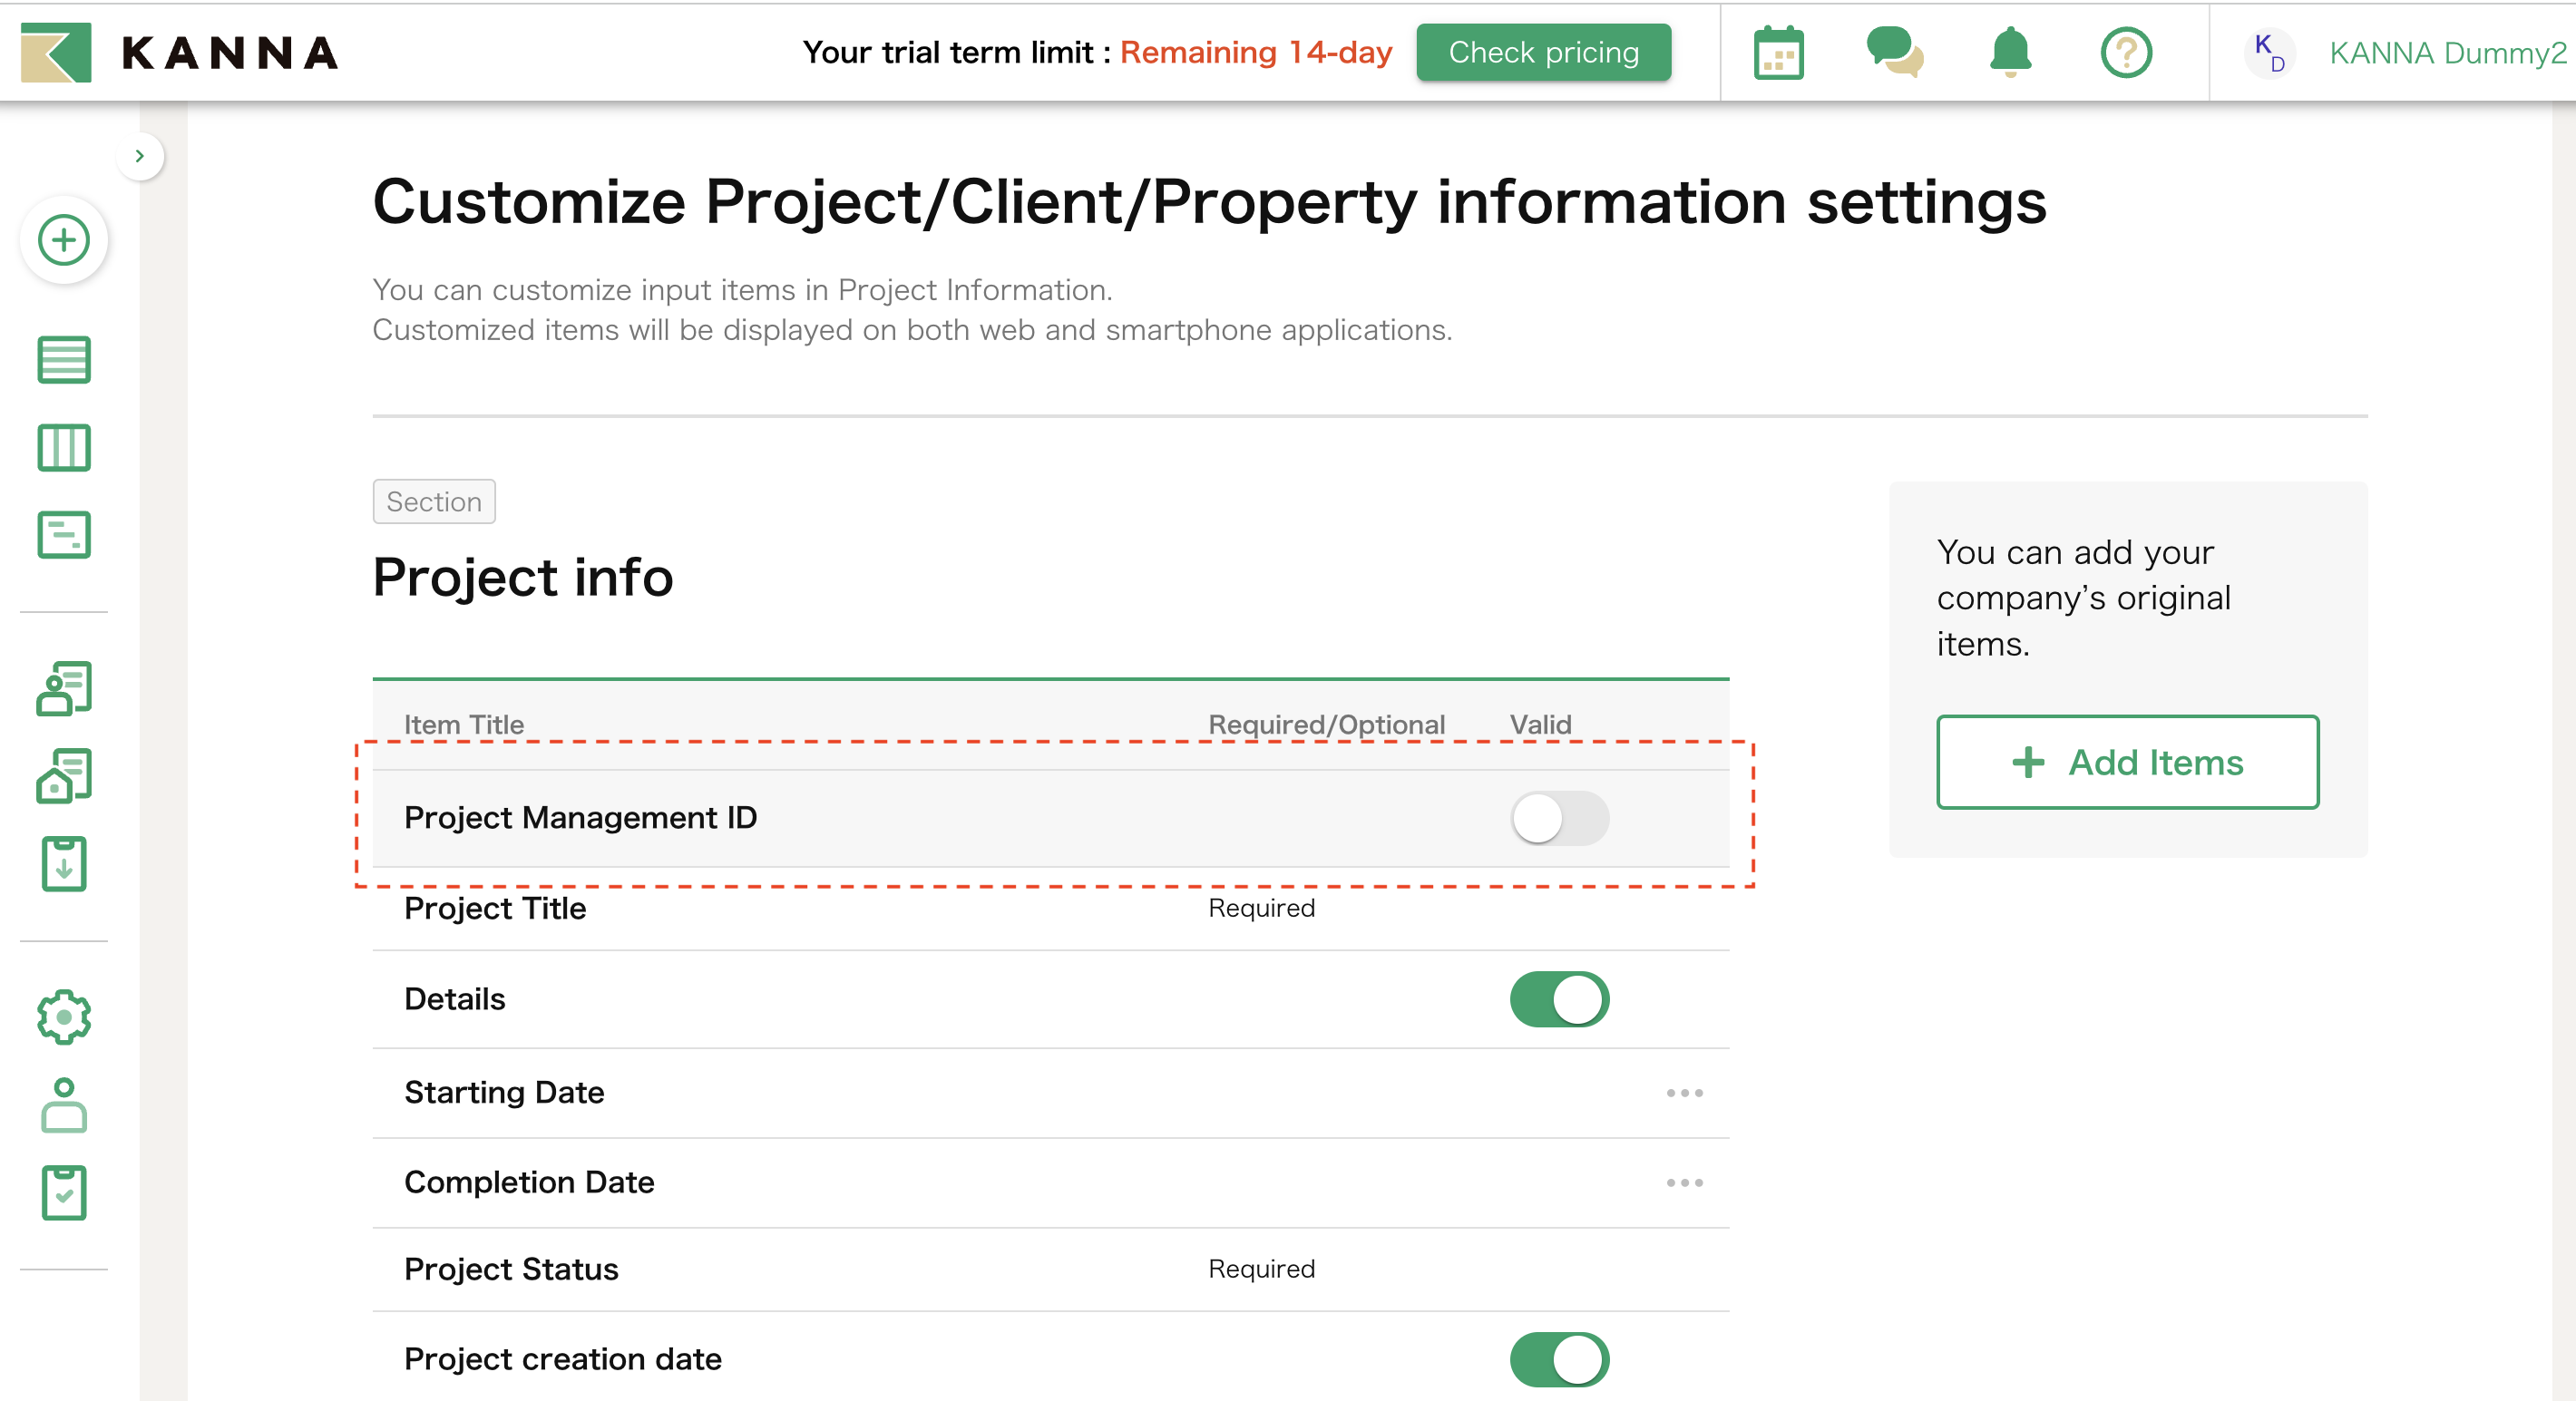Turn off the Project creation date toggle

pos(1561,1359)
